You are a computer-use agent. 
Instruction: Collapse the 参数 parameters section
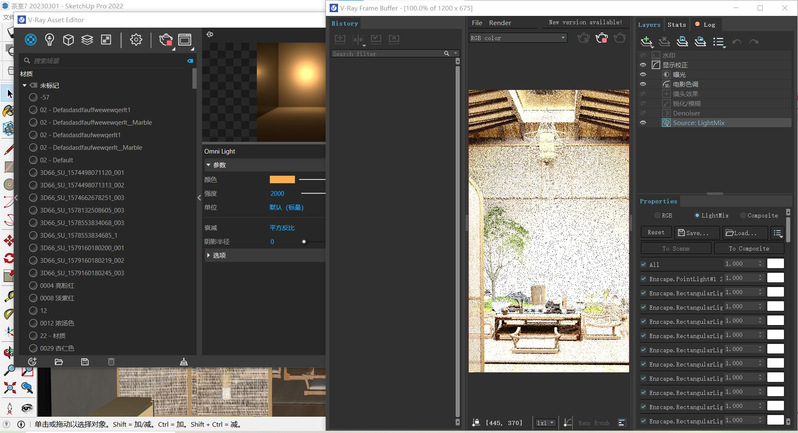tap(209, 165)
